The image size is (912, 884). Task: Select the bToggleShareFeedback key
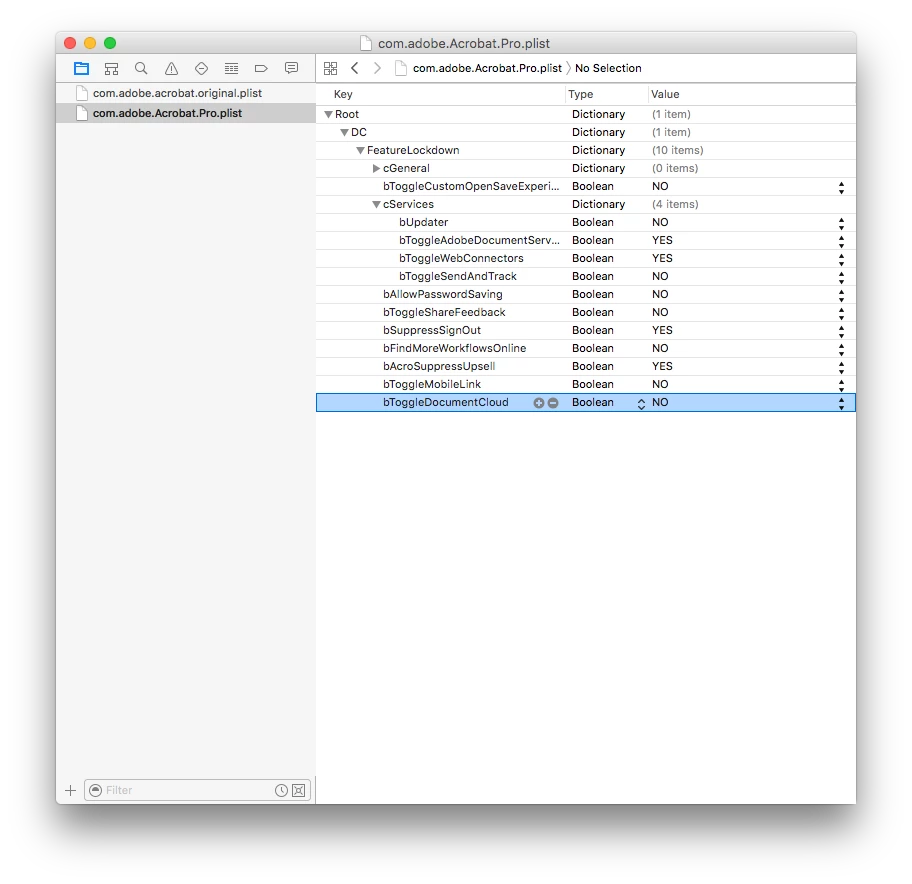pyautogui.click(x=444, y=312)
